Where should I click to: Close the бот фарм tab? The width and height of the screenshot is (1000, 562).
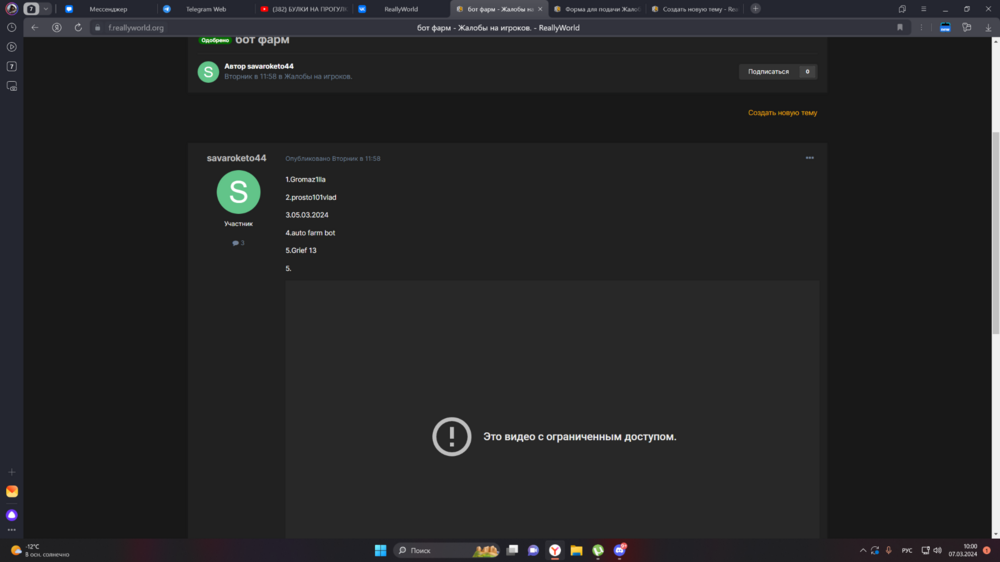click(x=540, y=9)
